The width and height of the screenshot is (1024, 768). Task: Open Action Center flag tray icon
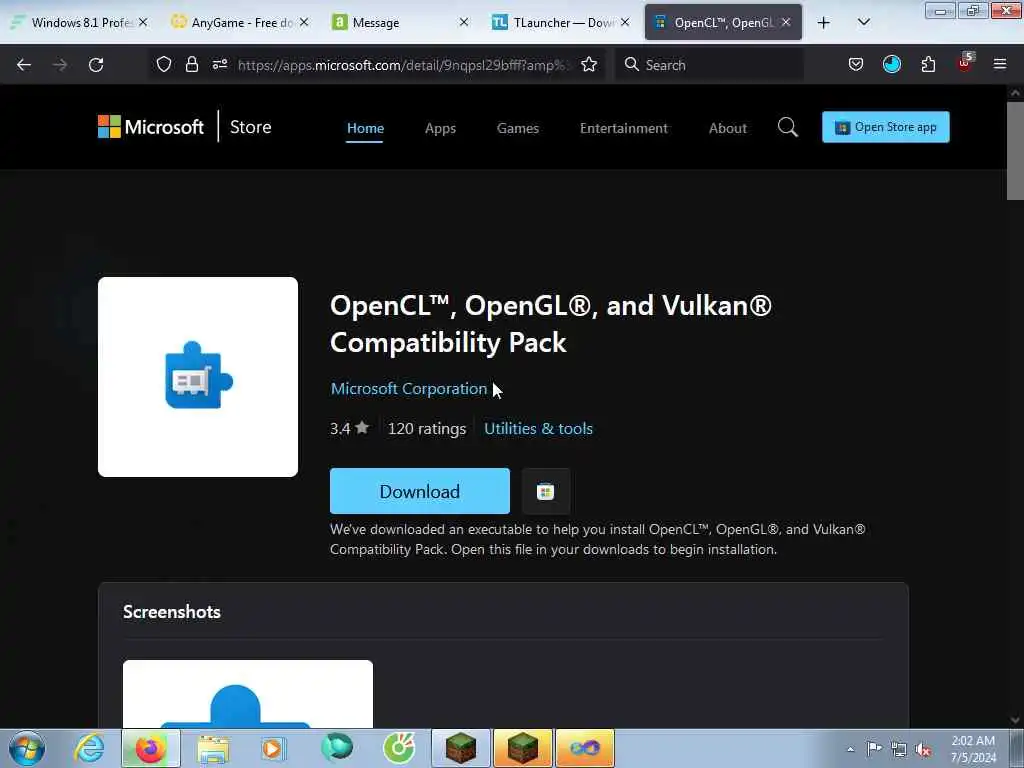pyautogui.click(x=874, y=749)
